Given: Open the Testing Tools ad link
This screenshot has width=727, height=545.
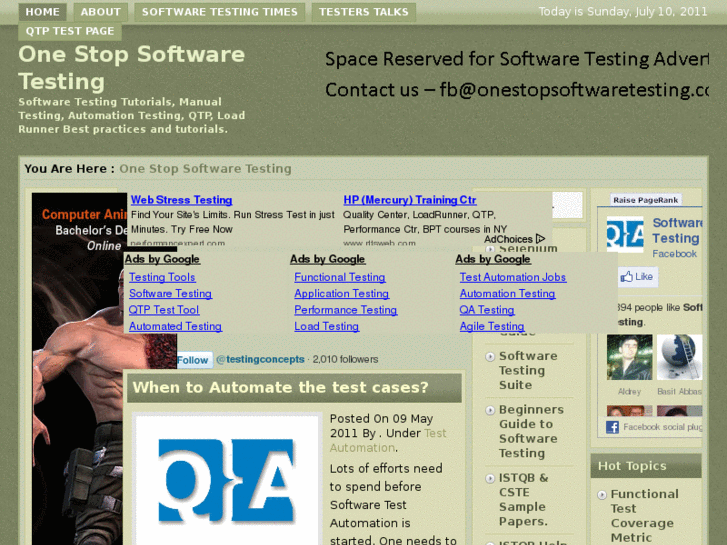Looking at the screenshot, I should [x=162, y=277].
